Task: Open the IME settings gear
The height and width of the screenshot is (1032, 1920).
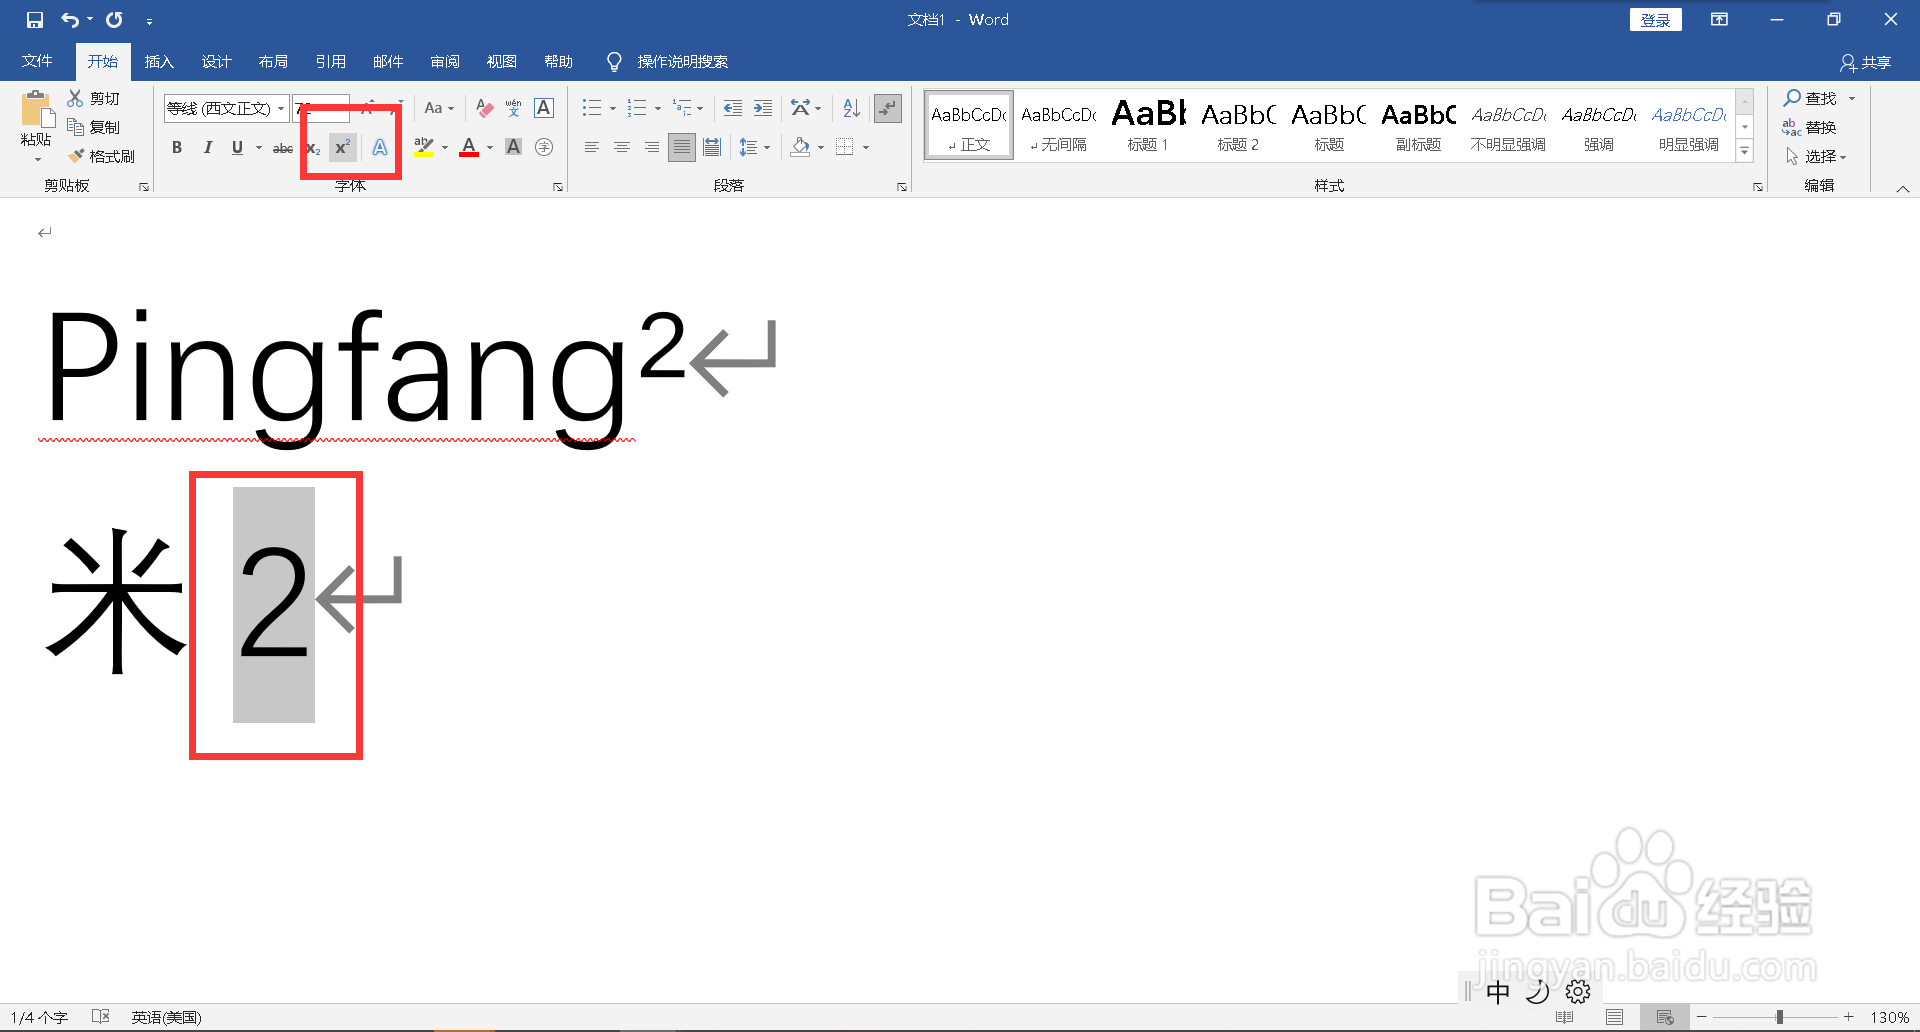Action: click(x=1578, y=991)
